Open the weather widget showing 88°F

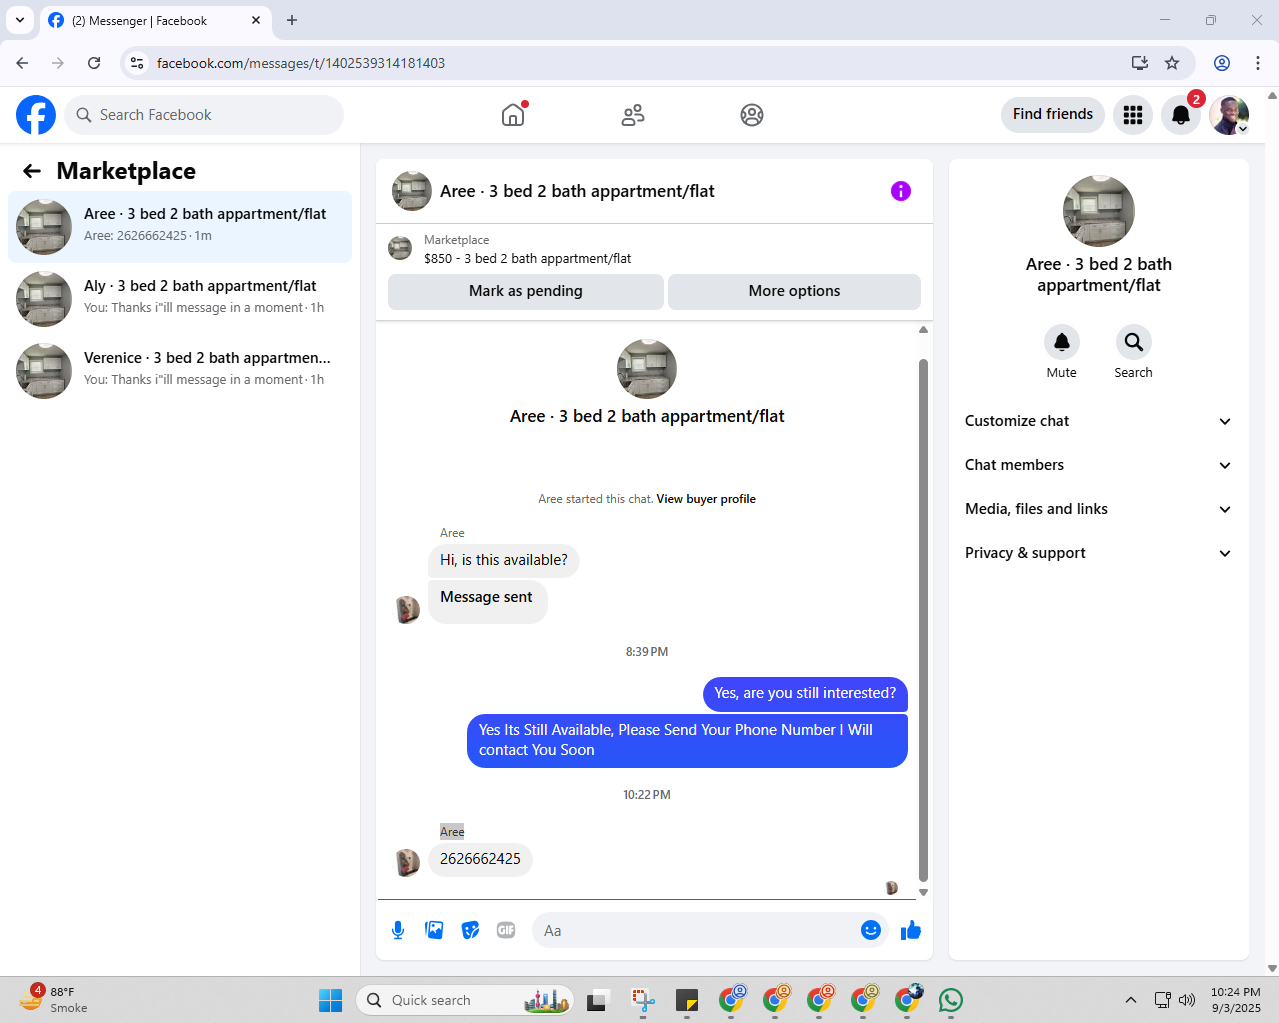(x=55, y=1000)
